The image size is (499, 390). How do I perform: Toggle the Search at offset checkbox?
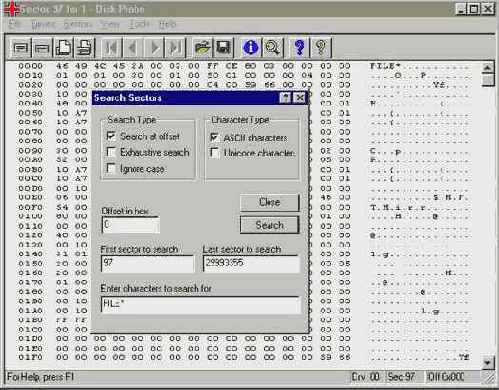coord(111,136)
